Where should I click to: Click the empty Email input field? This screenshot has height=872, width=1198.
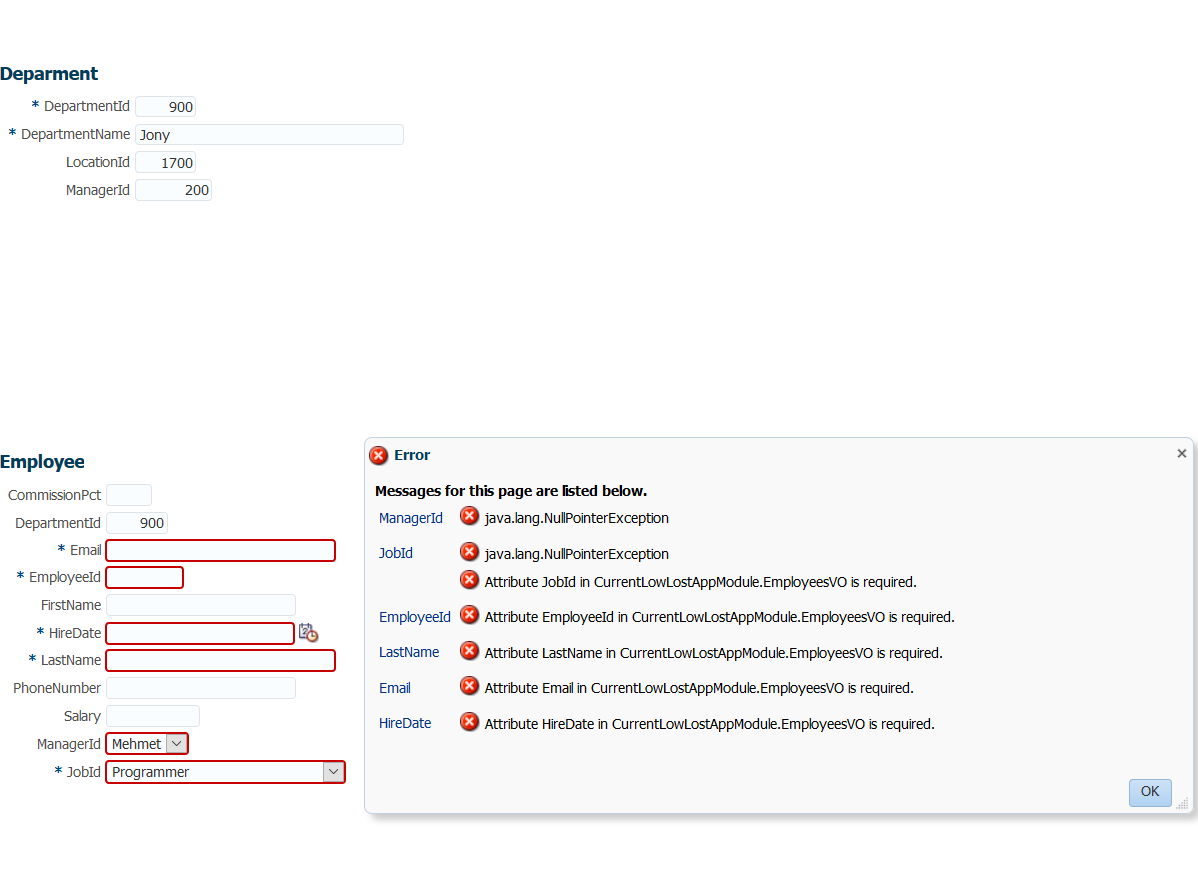[220, 550]
